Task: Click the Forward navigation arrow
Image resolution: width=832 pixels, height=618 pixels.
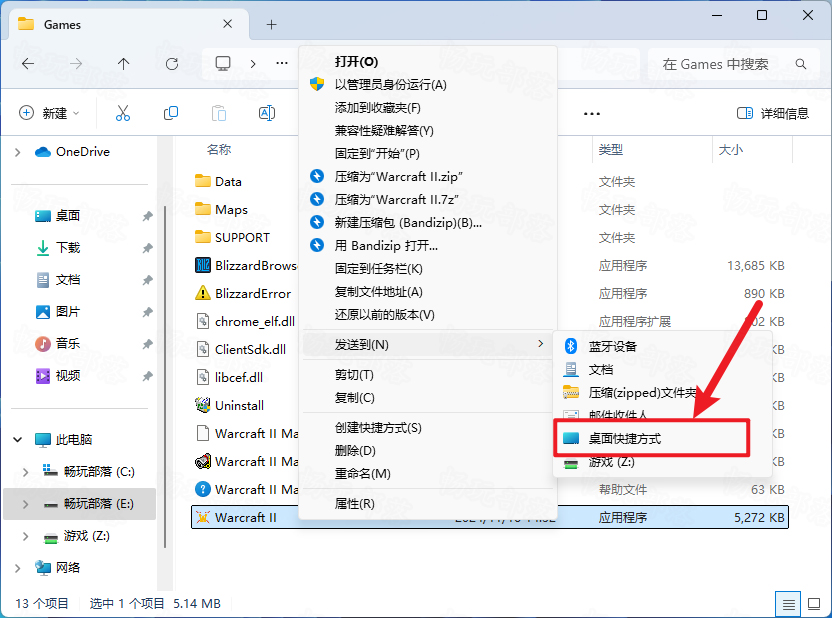Action: coord(76,64)
